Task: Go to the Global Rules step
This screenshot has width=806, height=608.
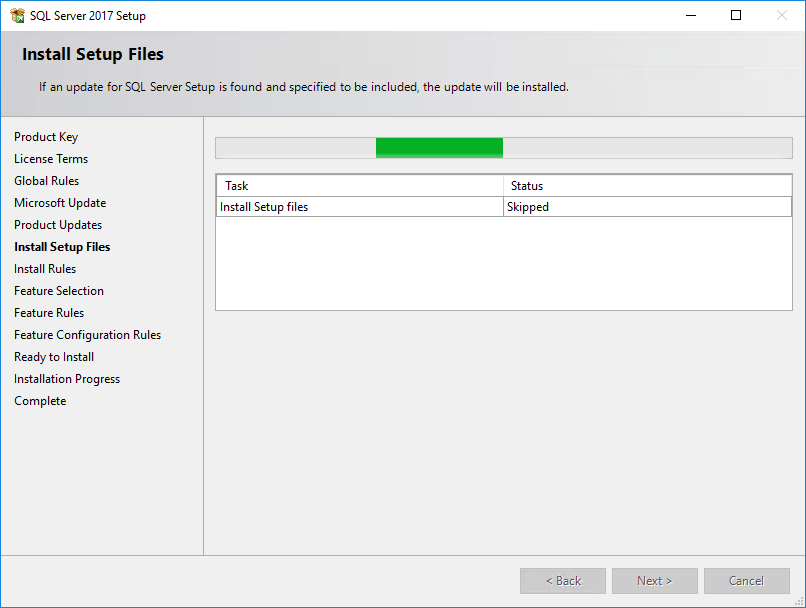Action: click(46, 181)
